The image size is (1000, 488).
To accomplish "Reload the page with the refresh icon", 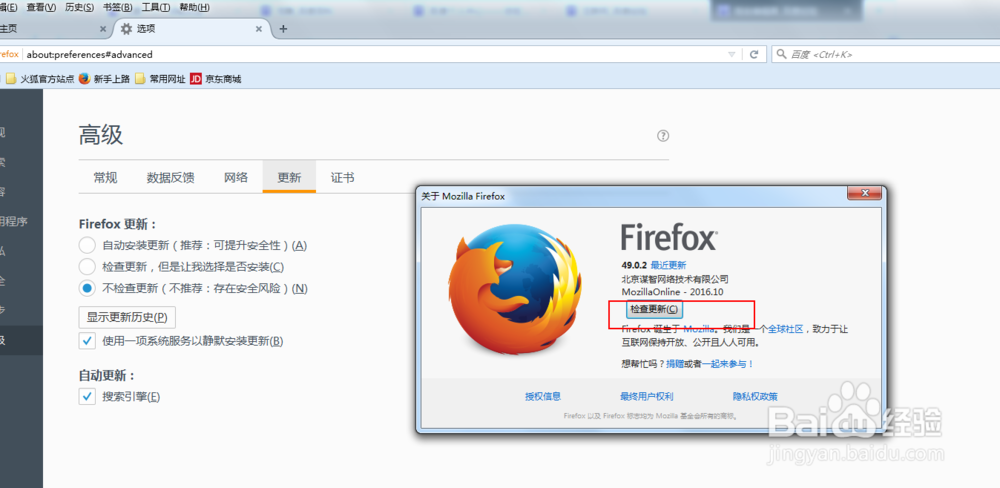I will pyautogui.click(x=754, y=55).
